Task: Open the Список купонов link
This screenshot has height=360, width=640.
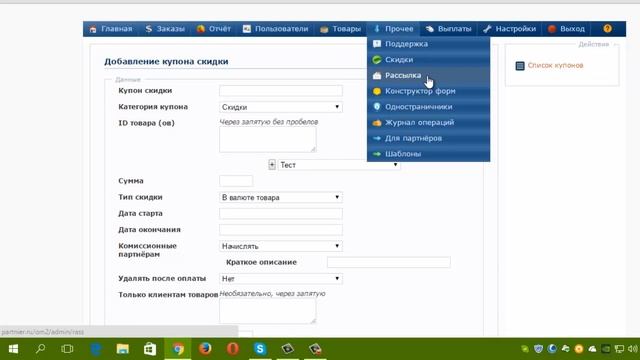Action: [555, 65]
